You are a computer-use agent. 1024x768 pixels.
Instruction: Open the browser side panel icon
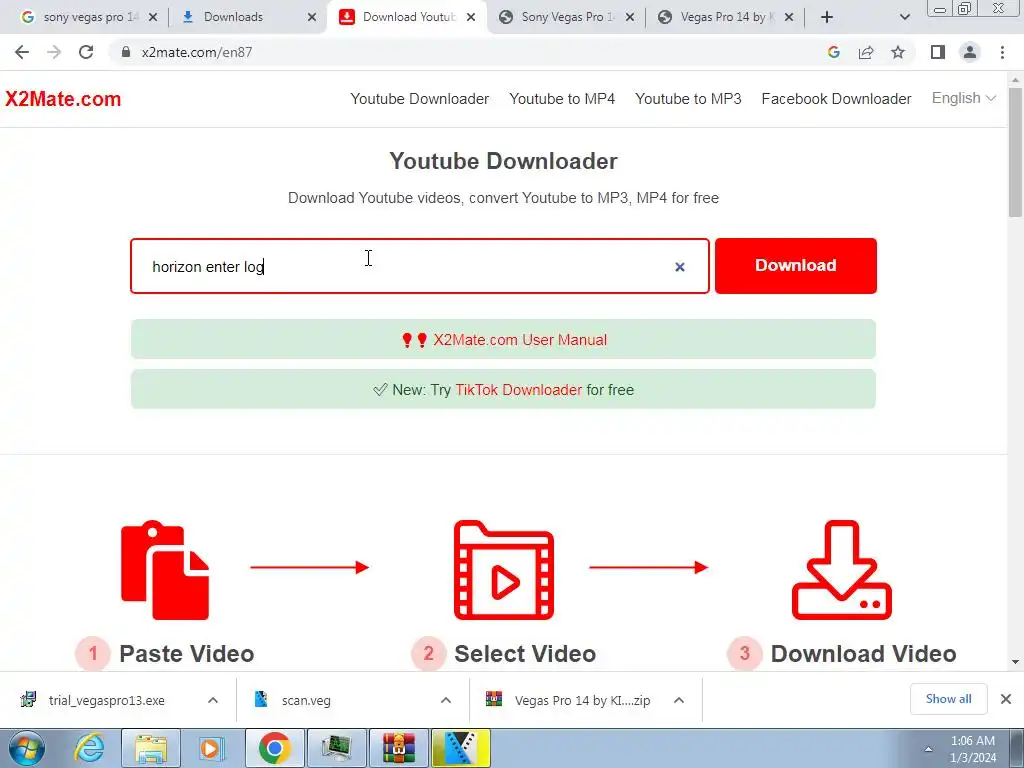pos(938,52)
